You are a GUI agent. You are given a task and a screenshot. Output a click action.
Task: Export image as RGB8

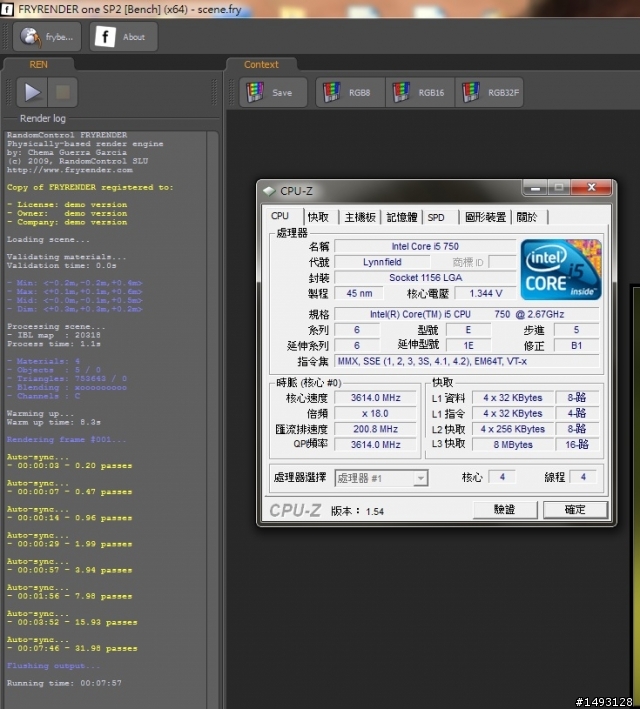pos(350,92)
